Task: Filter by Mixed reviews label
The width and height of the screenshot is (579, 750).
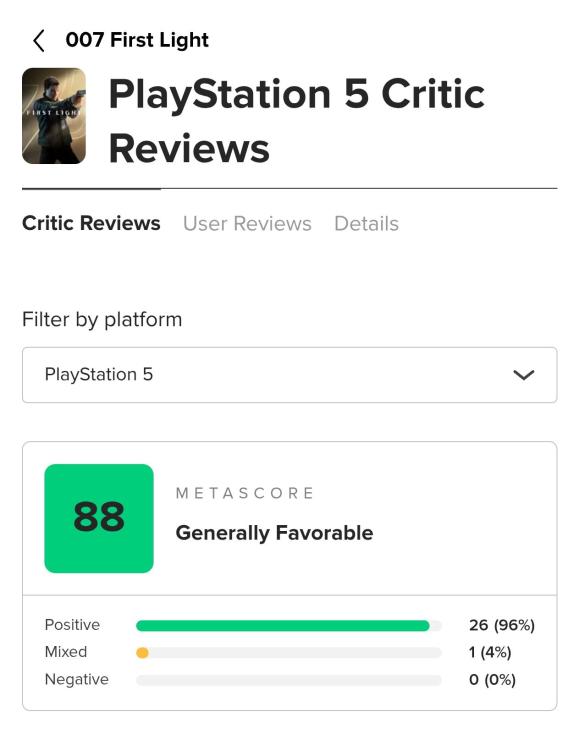Action: [x=66, y=652]
